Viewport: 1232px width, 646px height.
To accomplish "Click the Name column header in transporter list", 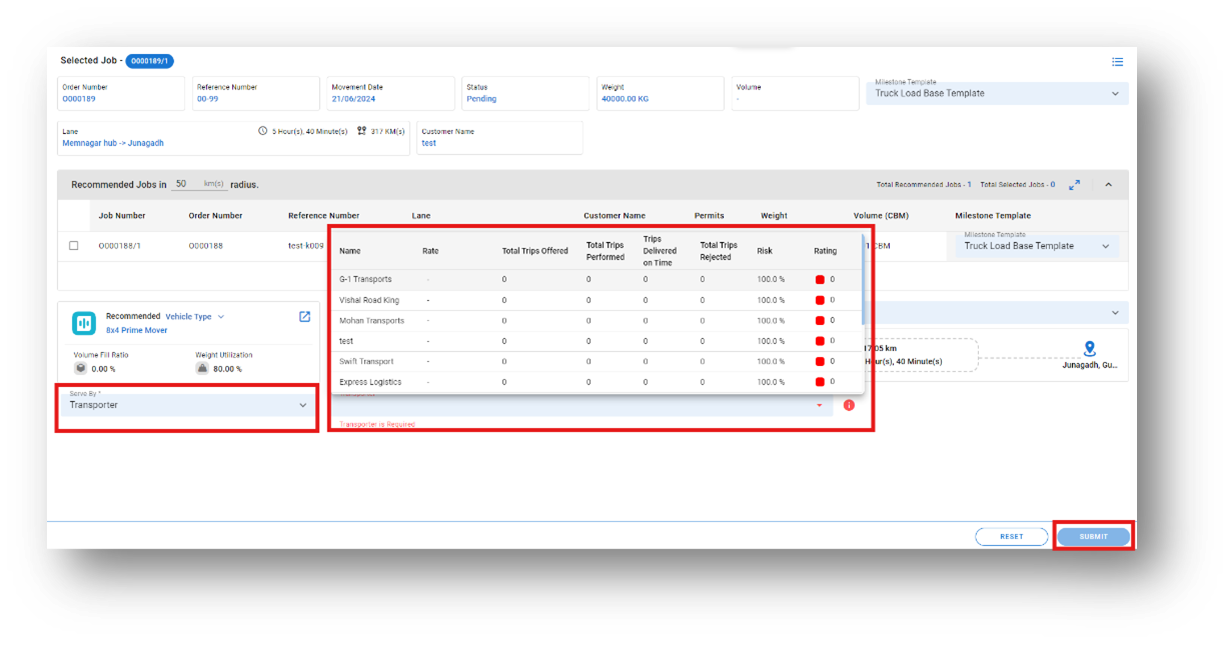I will (x=350, y=251).
